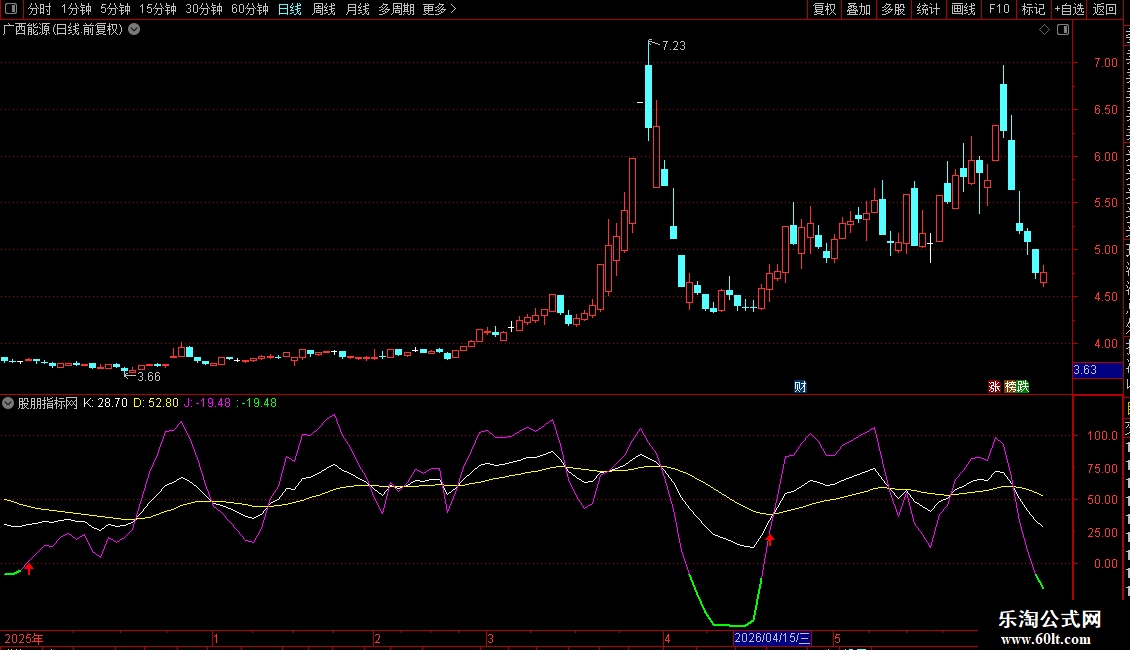Click the 标记 mark button
The image size is (1130, 650).
tap(1033, 9)
